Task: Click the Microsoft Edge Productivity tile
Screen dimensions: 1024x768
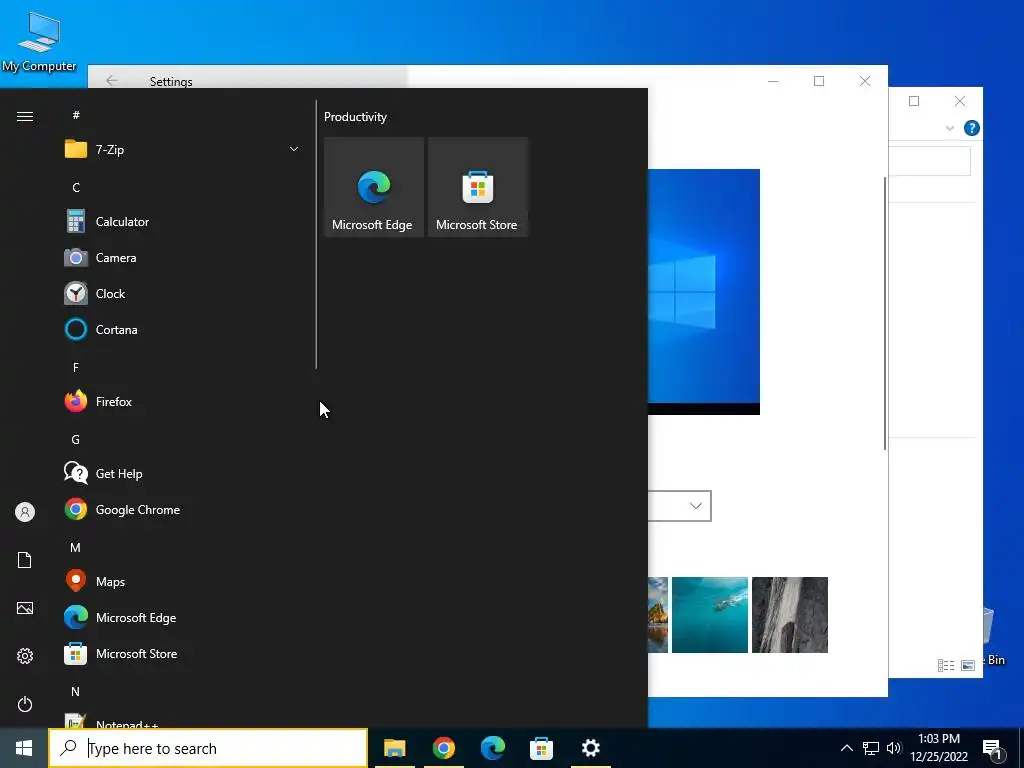Action: (x=374, y=187)
